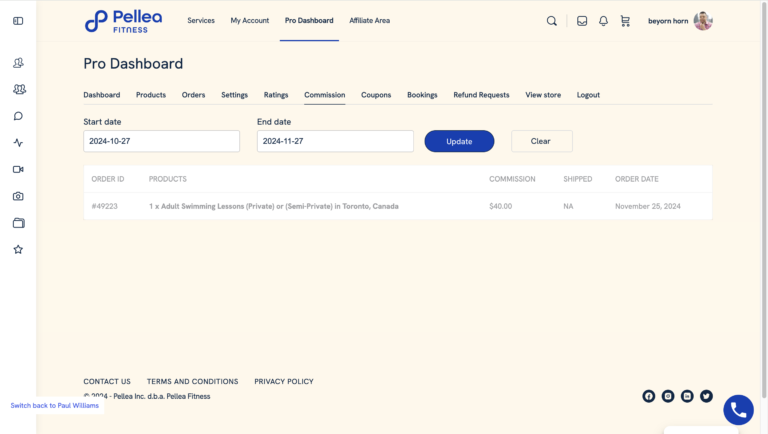Screen dimensions: 768x434
Task: Open the star favorites sidebar icon
Action: pyautogui.click(x=18, y=250)
